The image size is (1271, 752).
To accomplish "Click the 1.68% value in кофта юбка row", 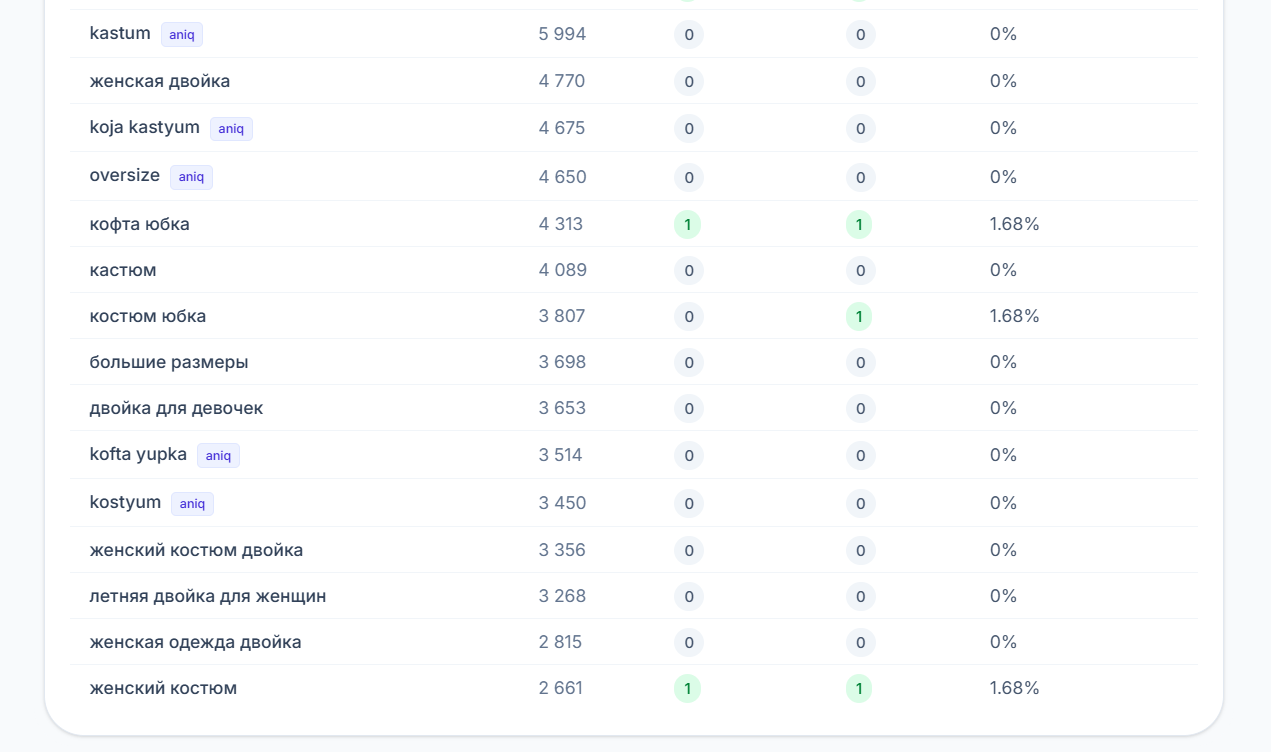I will point(1015,224).
